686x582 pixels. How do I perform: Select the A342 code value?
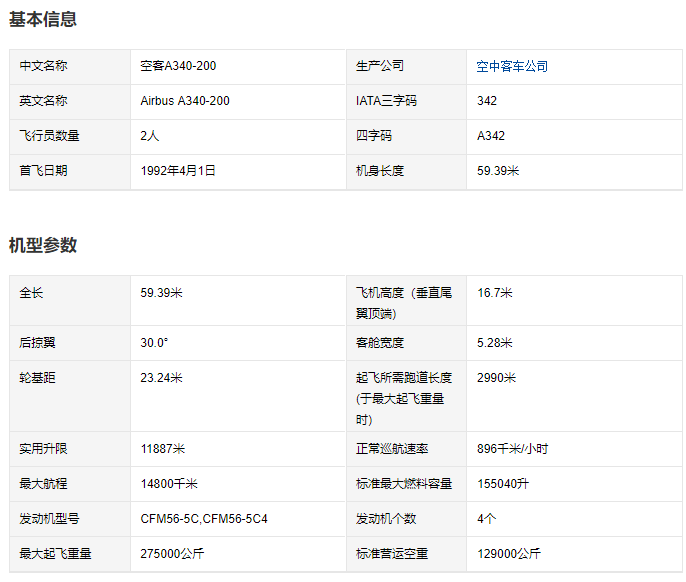pos(490,136)
